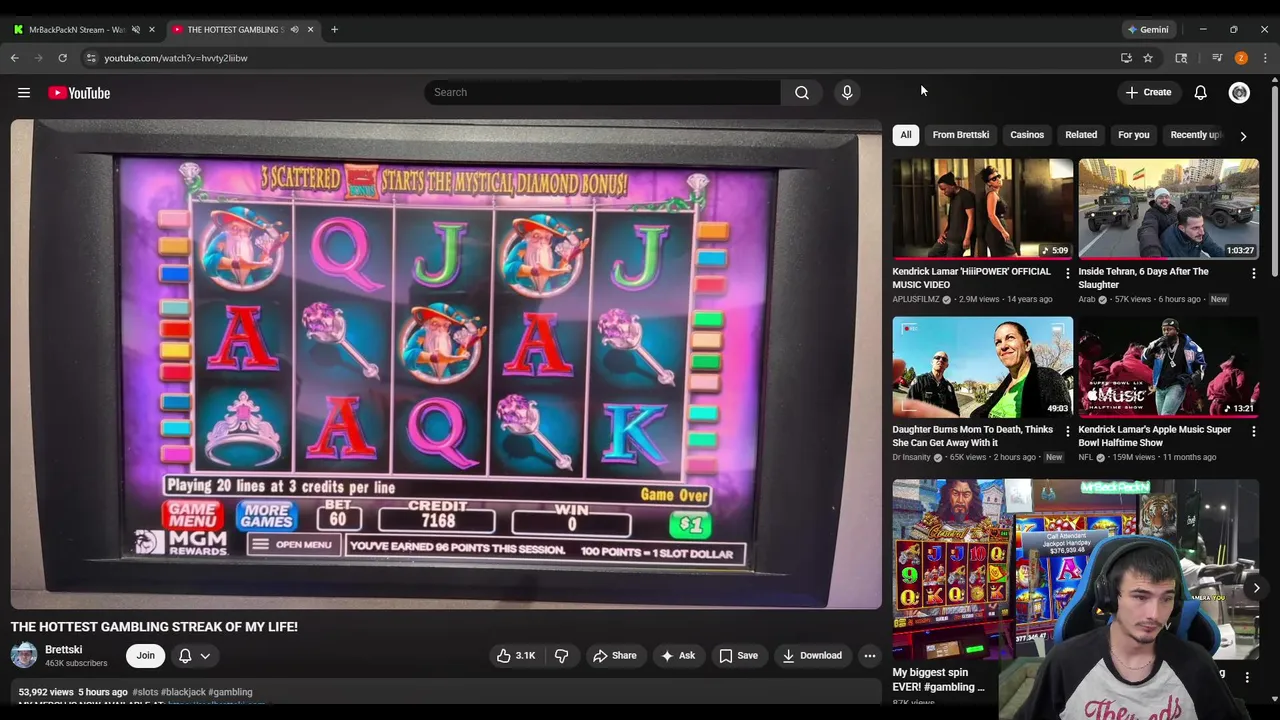This screenshot has height=720, width=1280.
Task: Click the address bar URL
Action: 176,58
